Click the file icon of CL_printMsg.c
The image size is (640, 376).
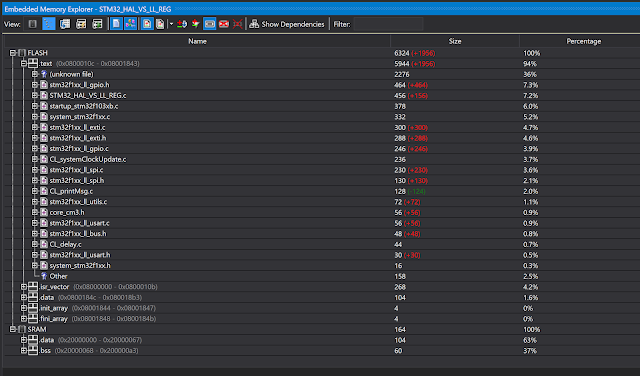pos(44,191)
